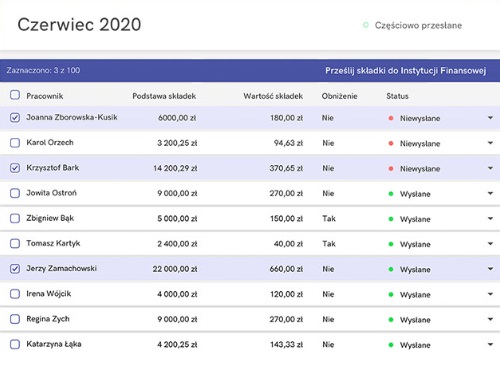Select the name Krzysztof Bark
This screenshot has width=500, height=368.
coord(53,168)
